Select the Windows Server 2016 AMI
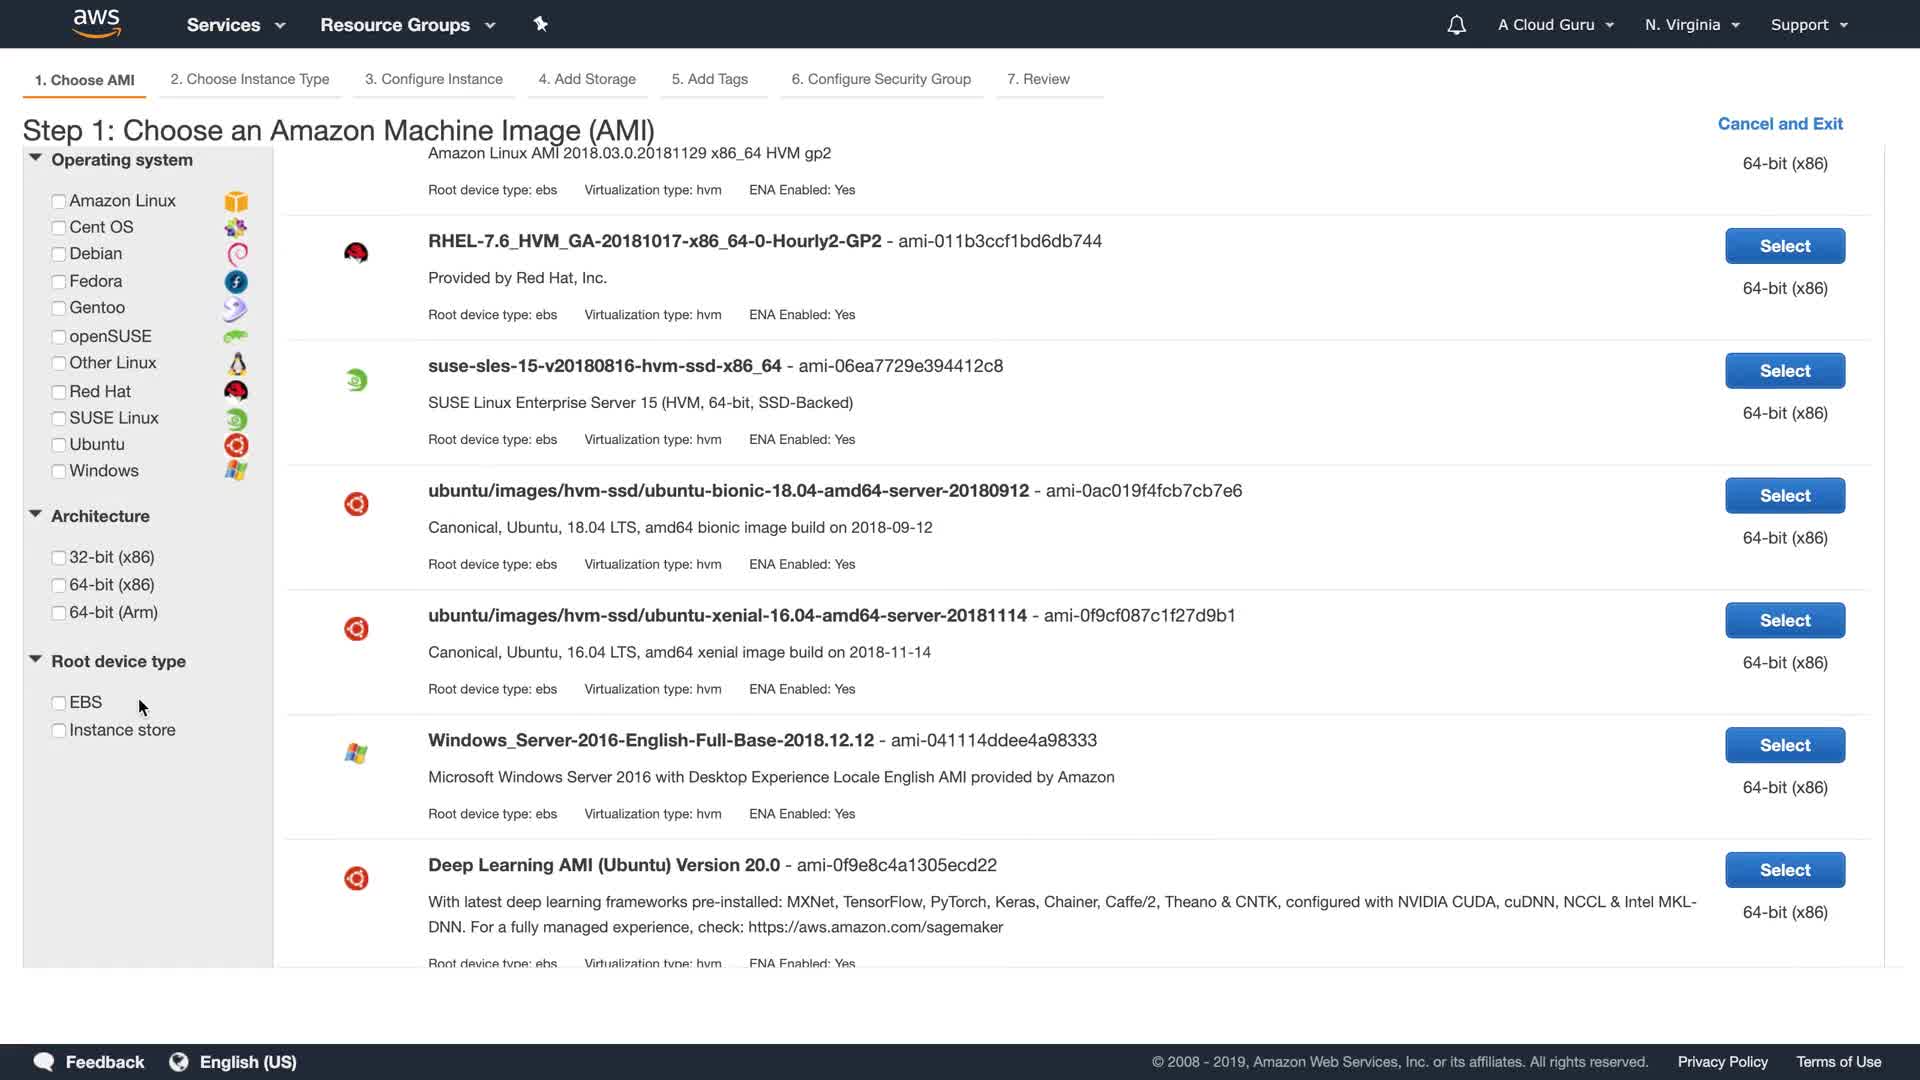 pyautogui.click(x=1784, y=745)
